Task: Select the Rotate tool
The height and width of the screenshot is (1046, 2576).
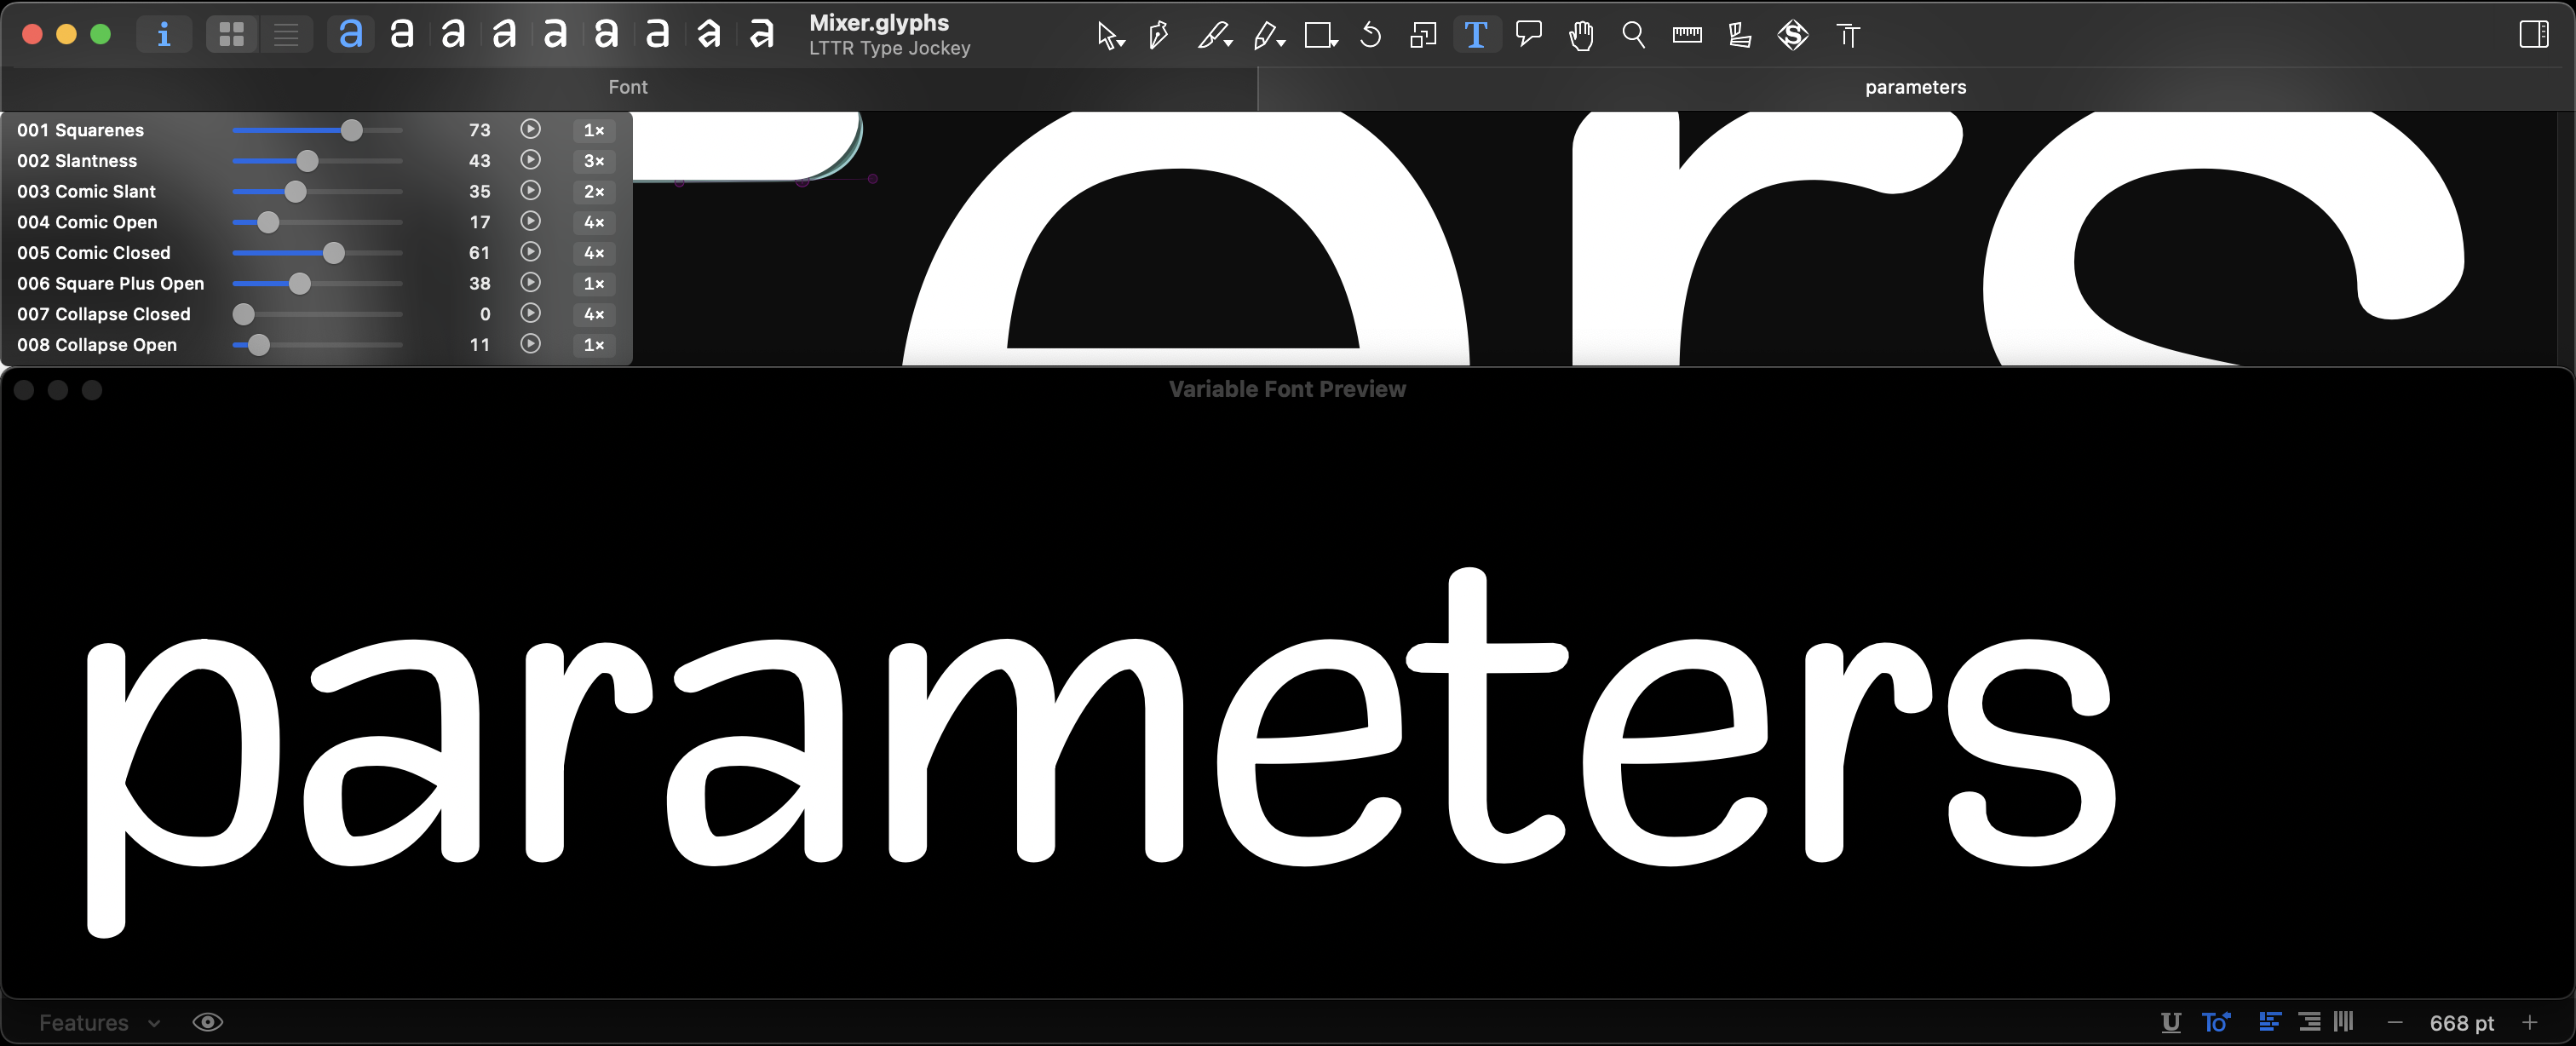Action: pos(1370,36)
